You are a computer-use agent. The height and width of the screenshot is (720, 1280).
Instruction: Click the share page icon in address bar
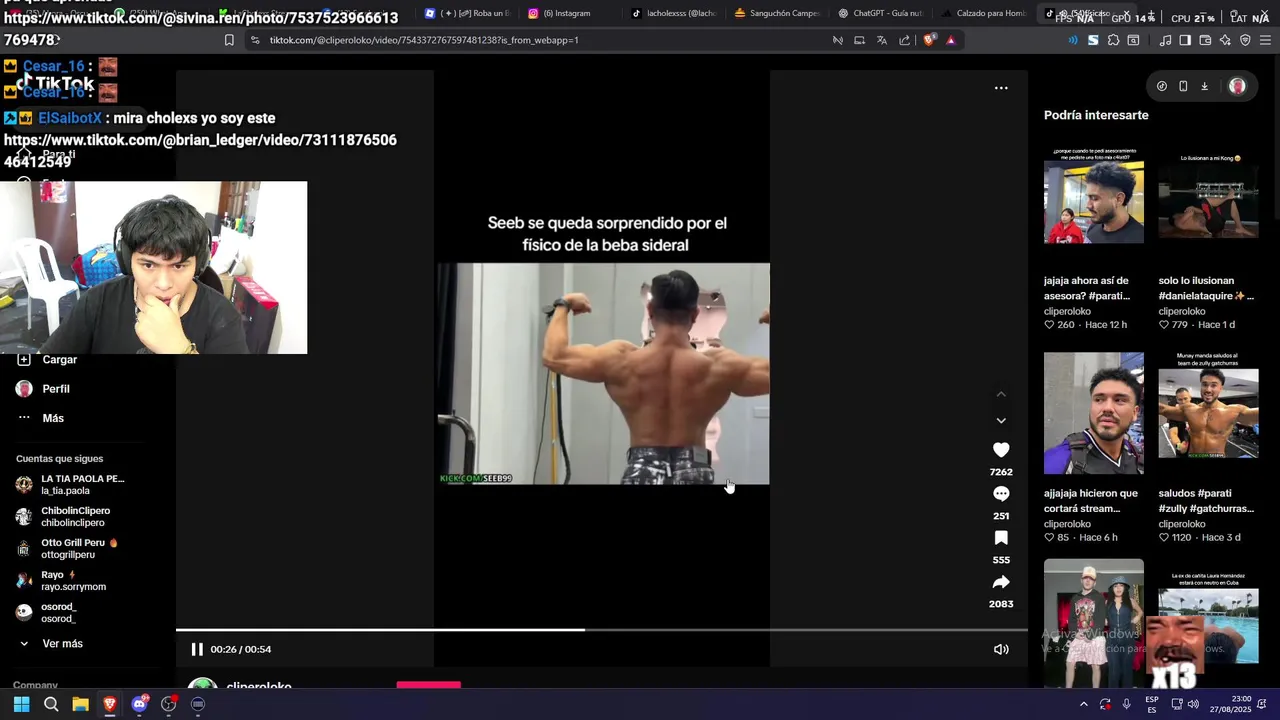[x=905, y=40]
